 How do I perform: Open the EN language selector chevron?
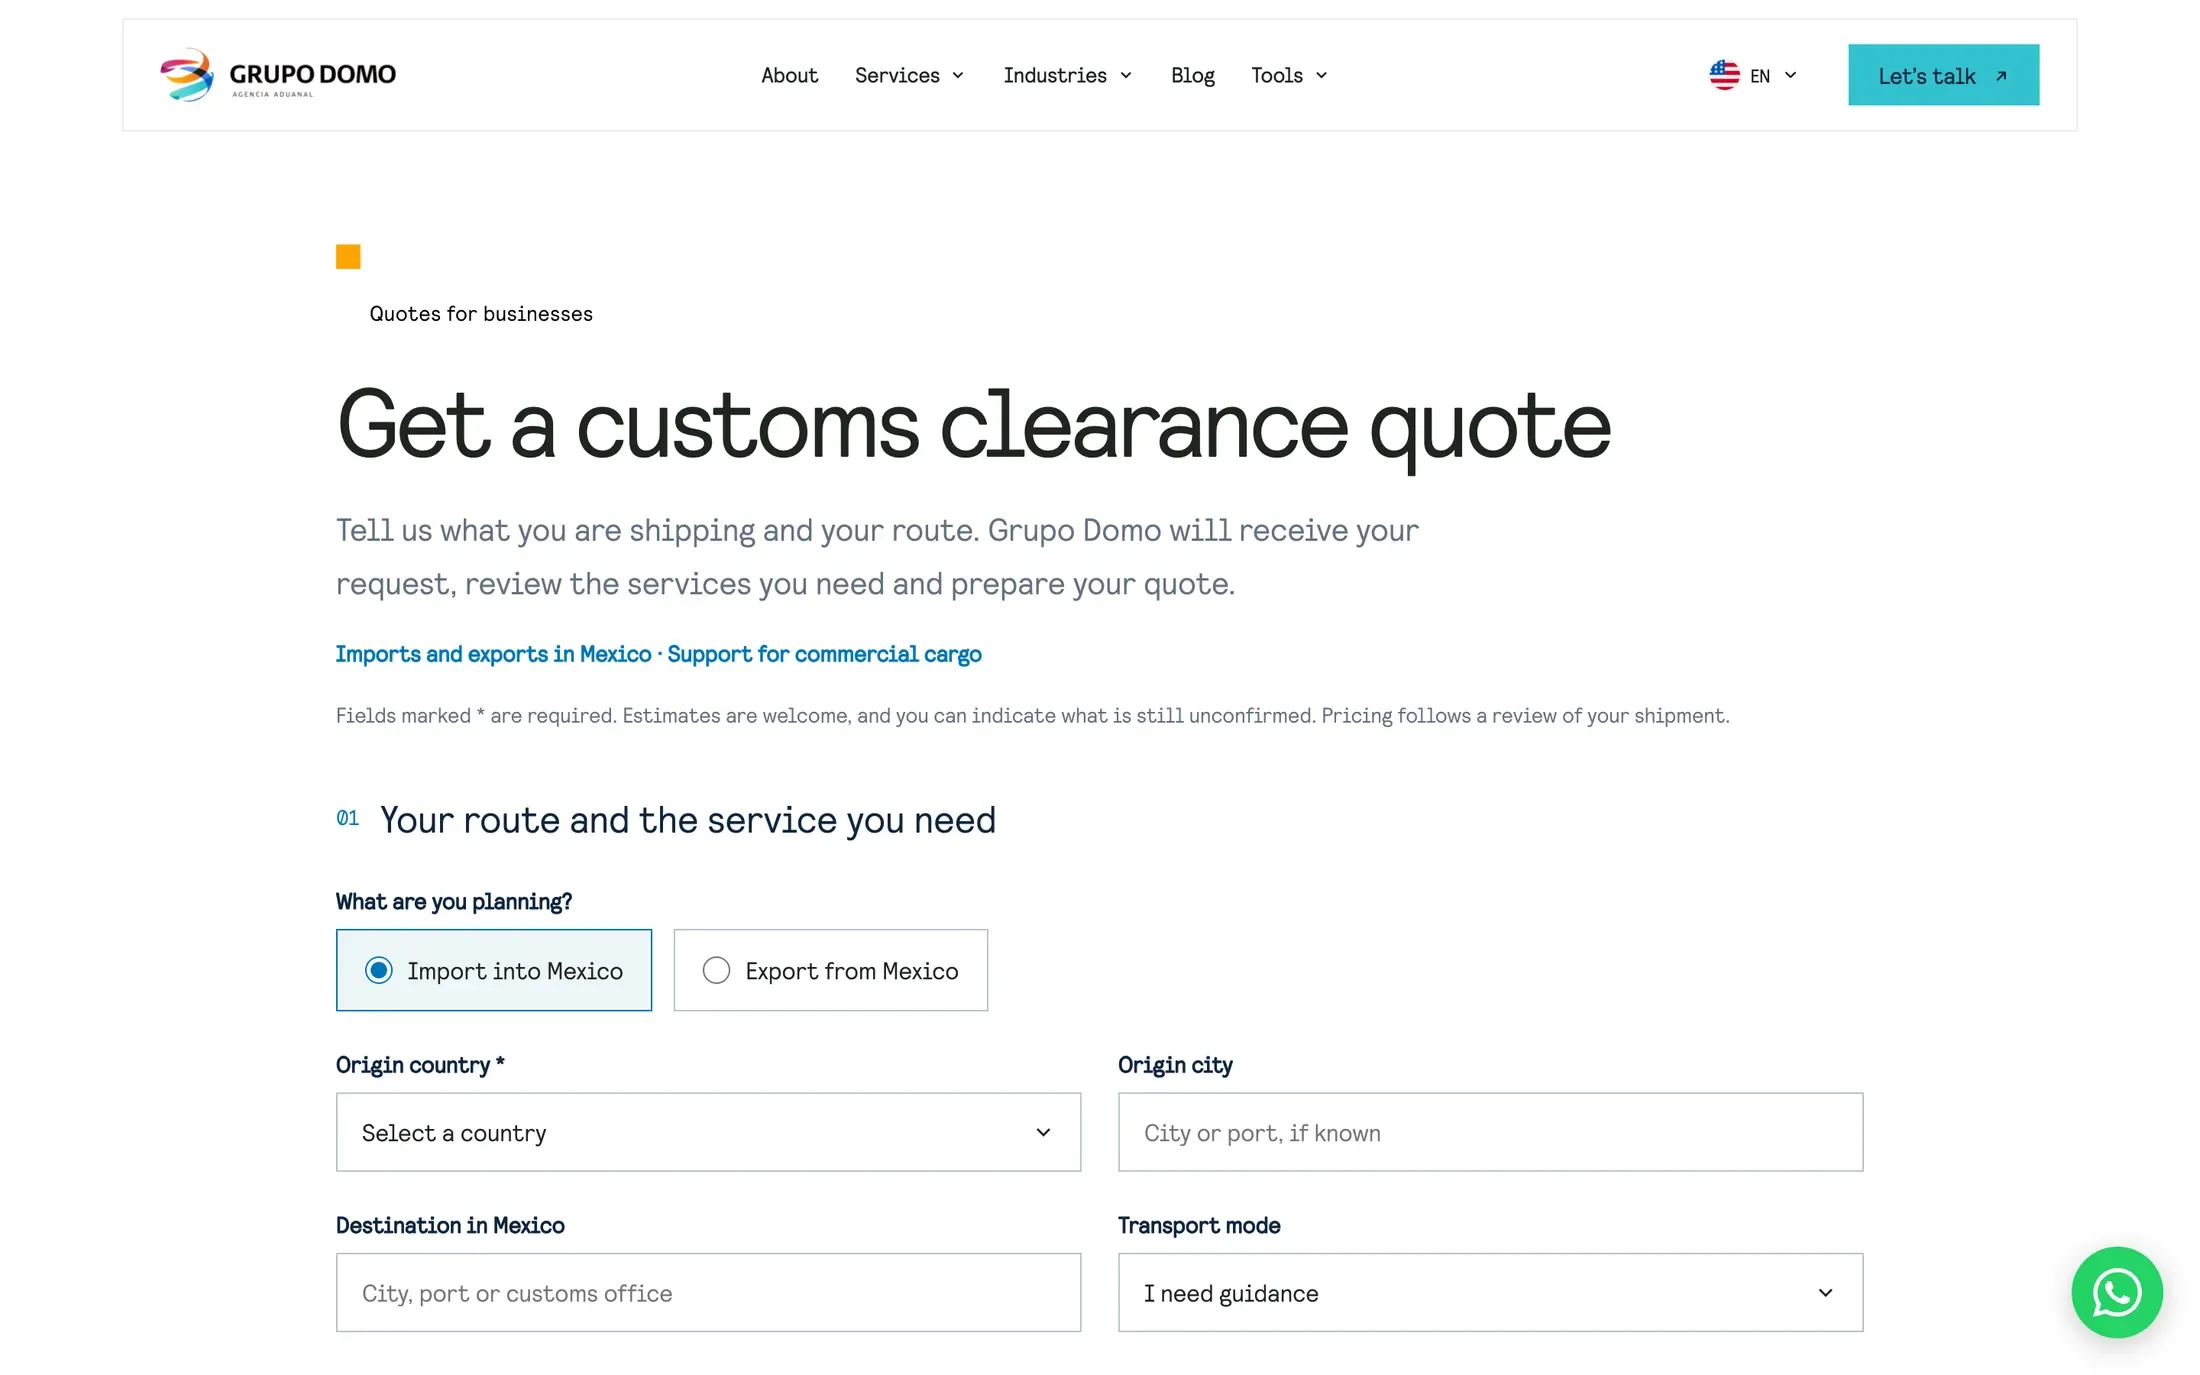1790,75
